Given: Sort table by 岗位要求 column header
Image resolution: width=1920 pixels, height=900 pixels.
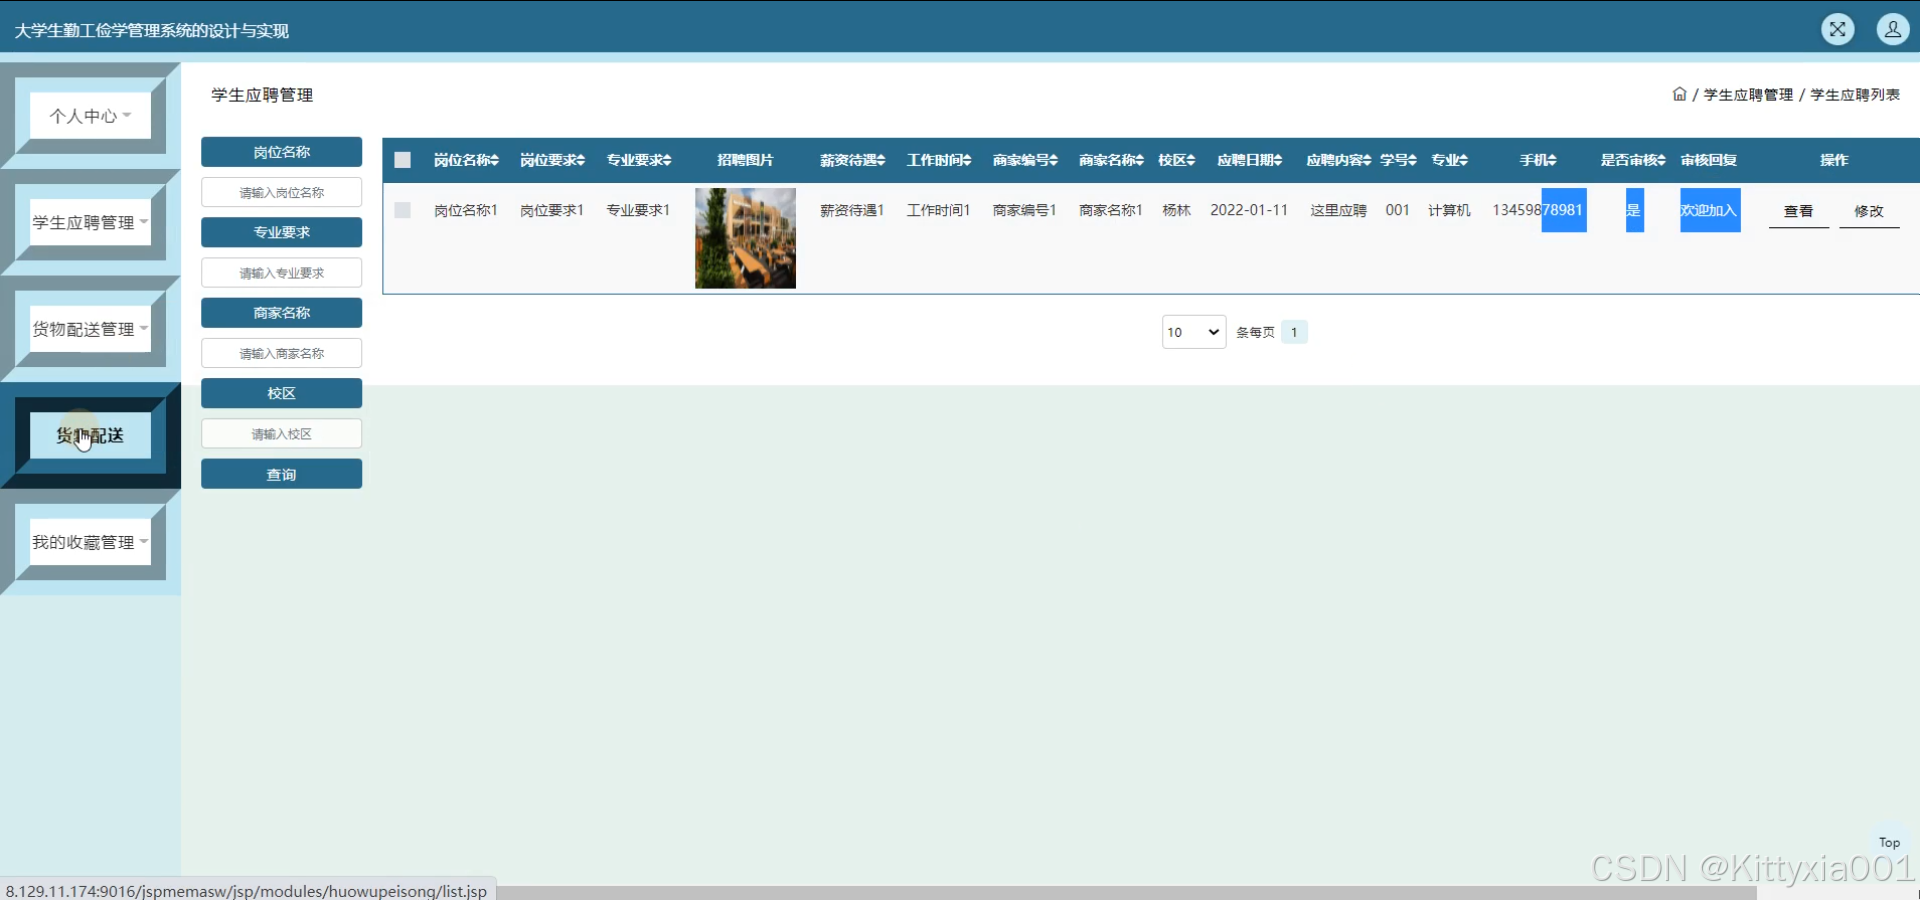Looking at the screenshot, I should pos(552,160).
